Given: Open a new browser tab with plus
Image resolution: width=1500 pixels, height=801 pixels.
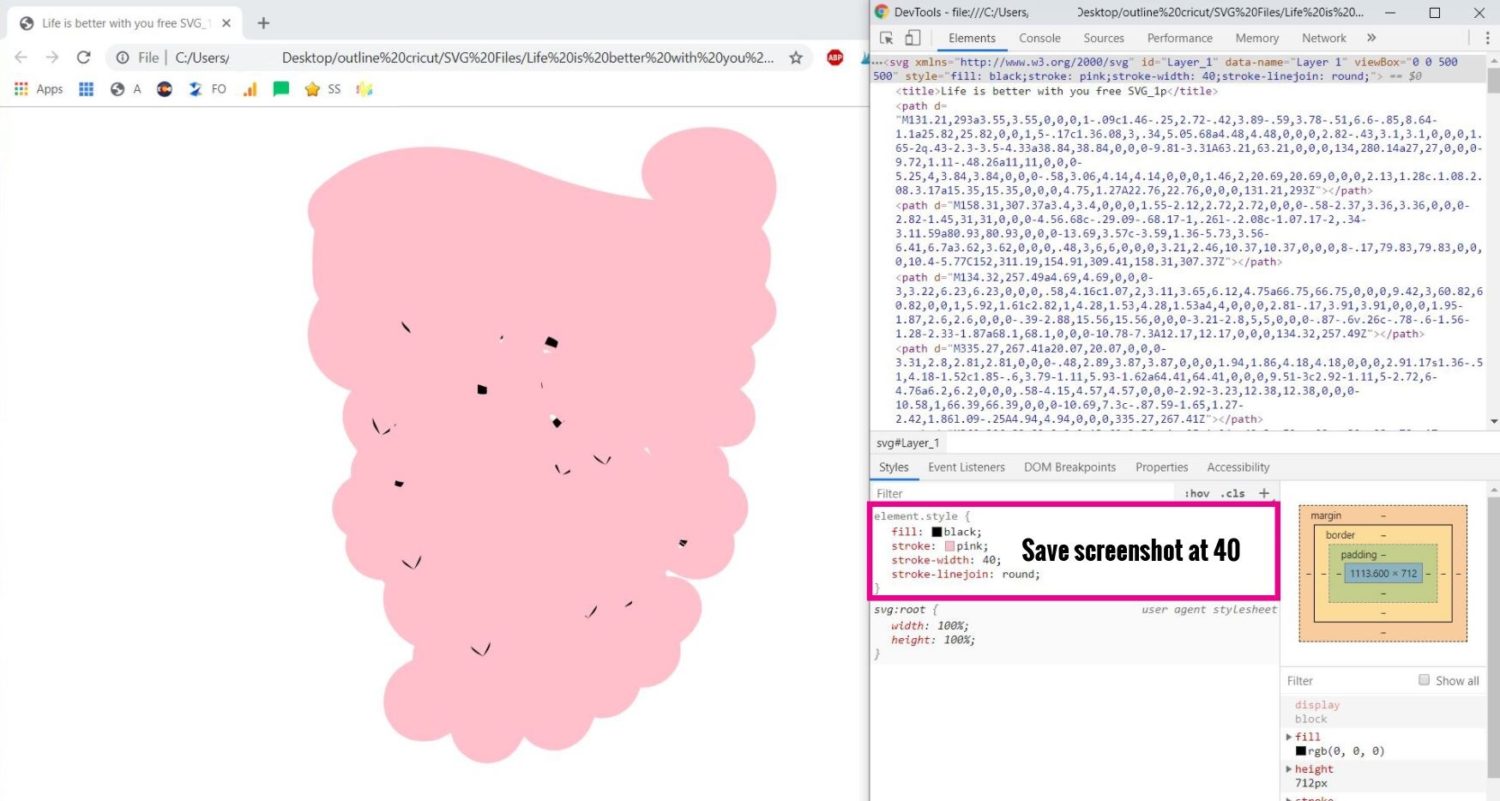Looking at the screenshot, I should tap(263, 23).
